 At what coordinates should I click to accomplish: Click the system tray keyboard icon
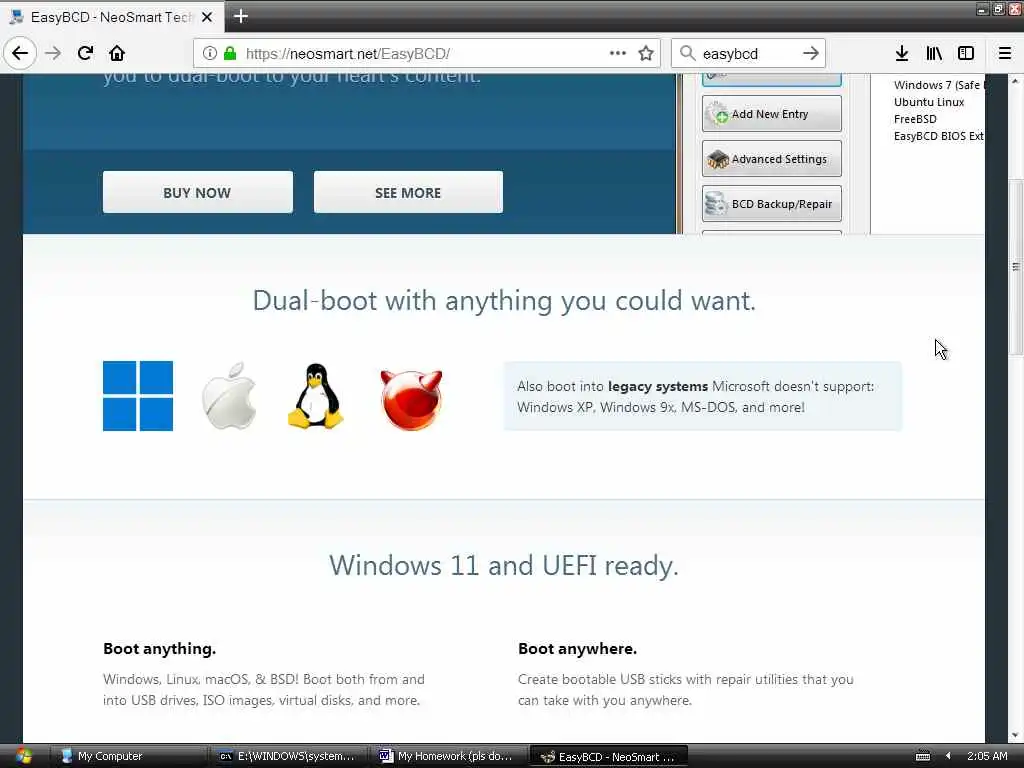point(923,756)
